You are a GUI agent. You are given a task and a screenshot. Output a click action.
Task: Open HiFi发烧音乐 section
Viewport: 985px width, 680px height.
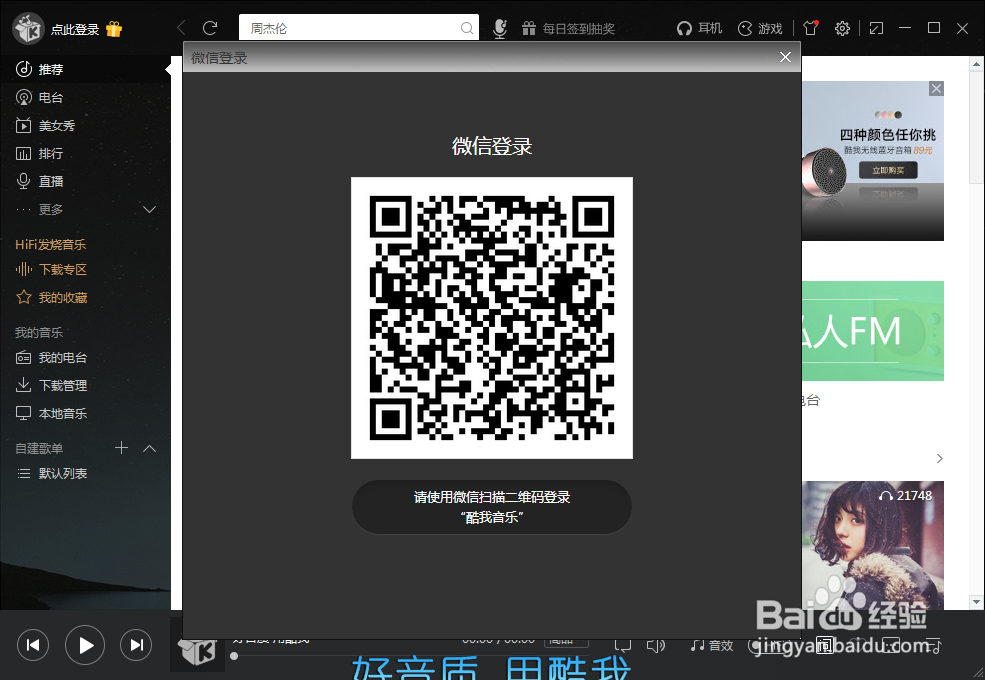[x=50, y=244]
